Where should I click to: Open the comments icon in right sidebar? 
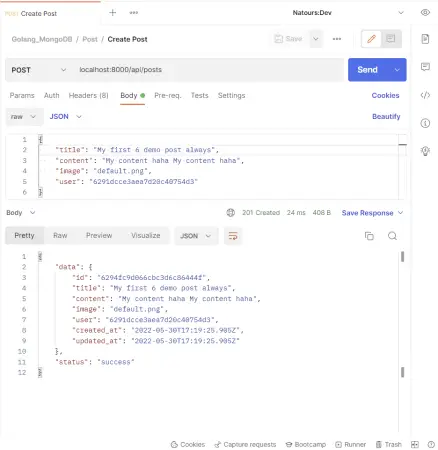[x=425, y=67]
